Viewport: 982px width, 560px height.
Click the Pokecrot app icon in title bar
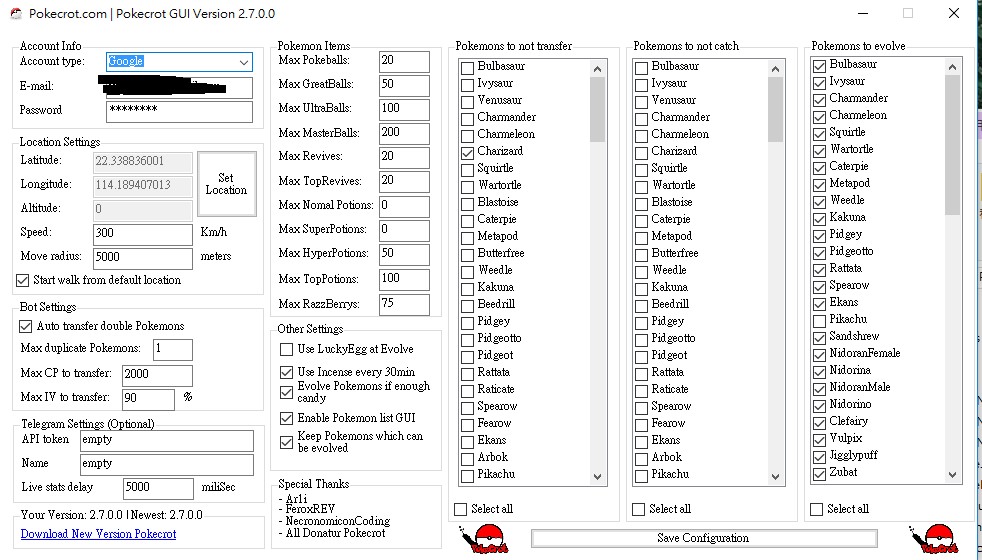16,14
